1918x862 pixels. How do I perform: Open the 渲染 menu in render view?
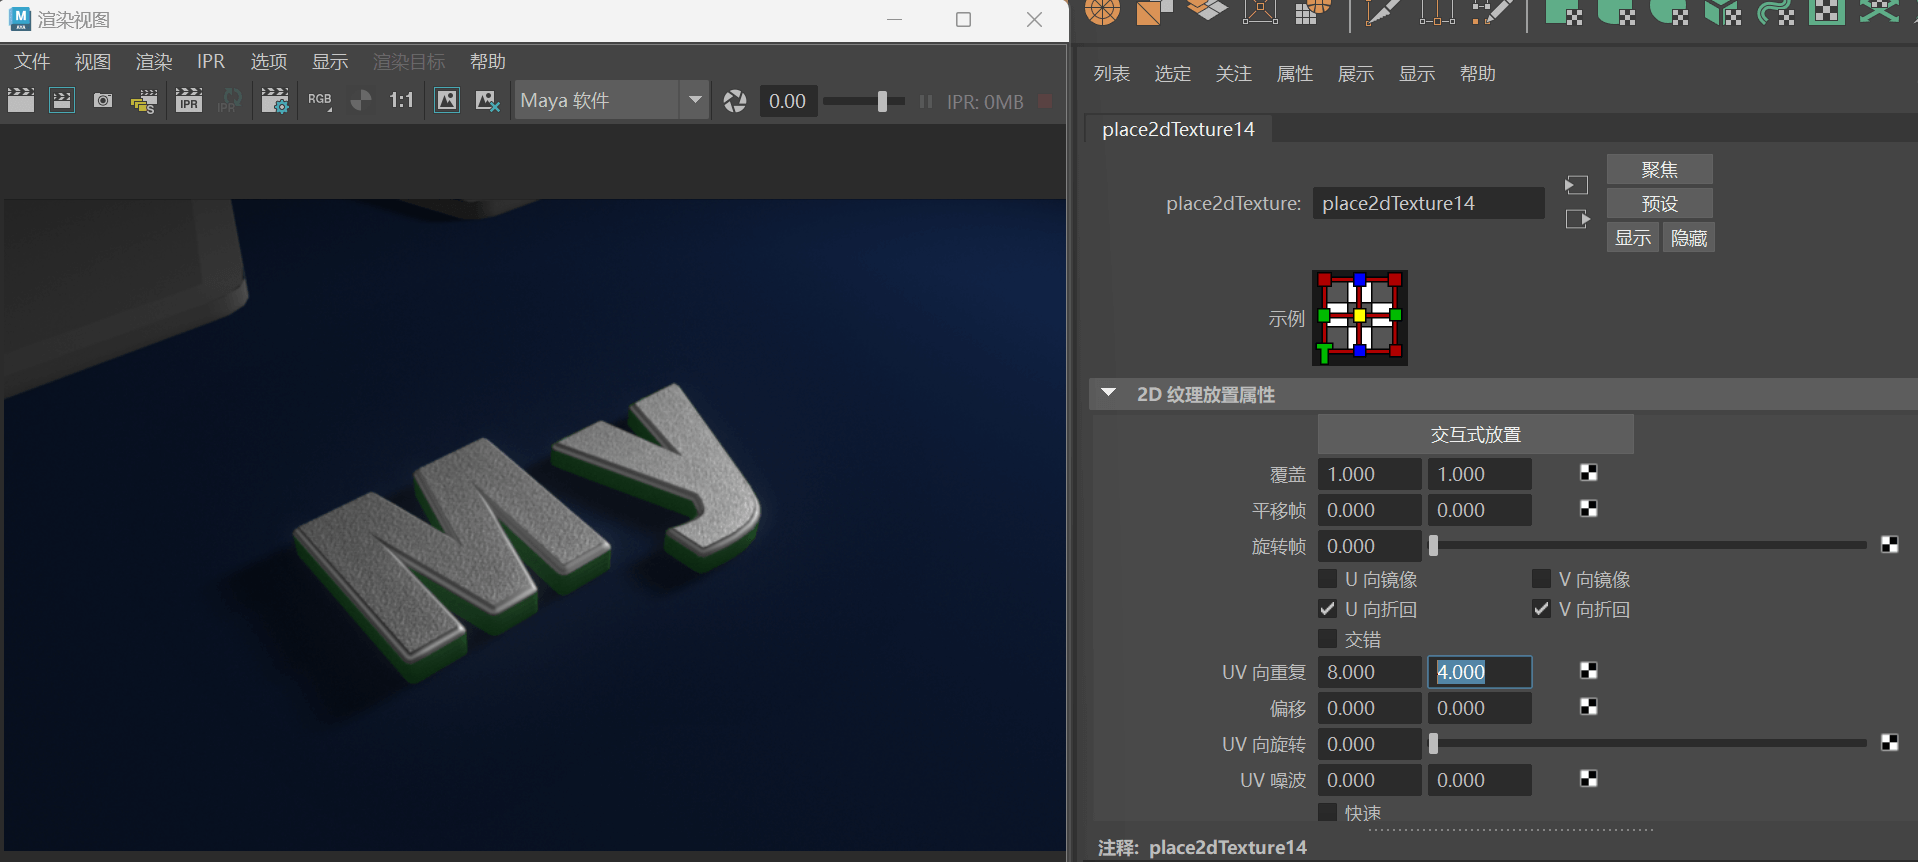click(x=154, y=62)
